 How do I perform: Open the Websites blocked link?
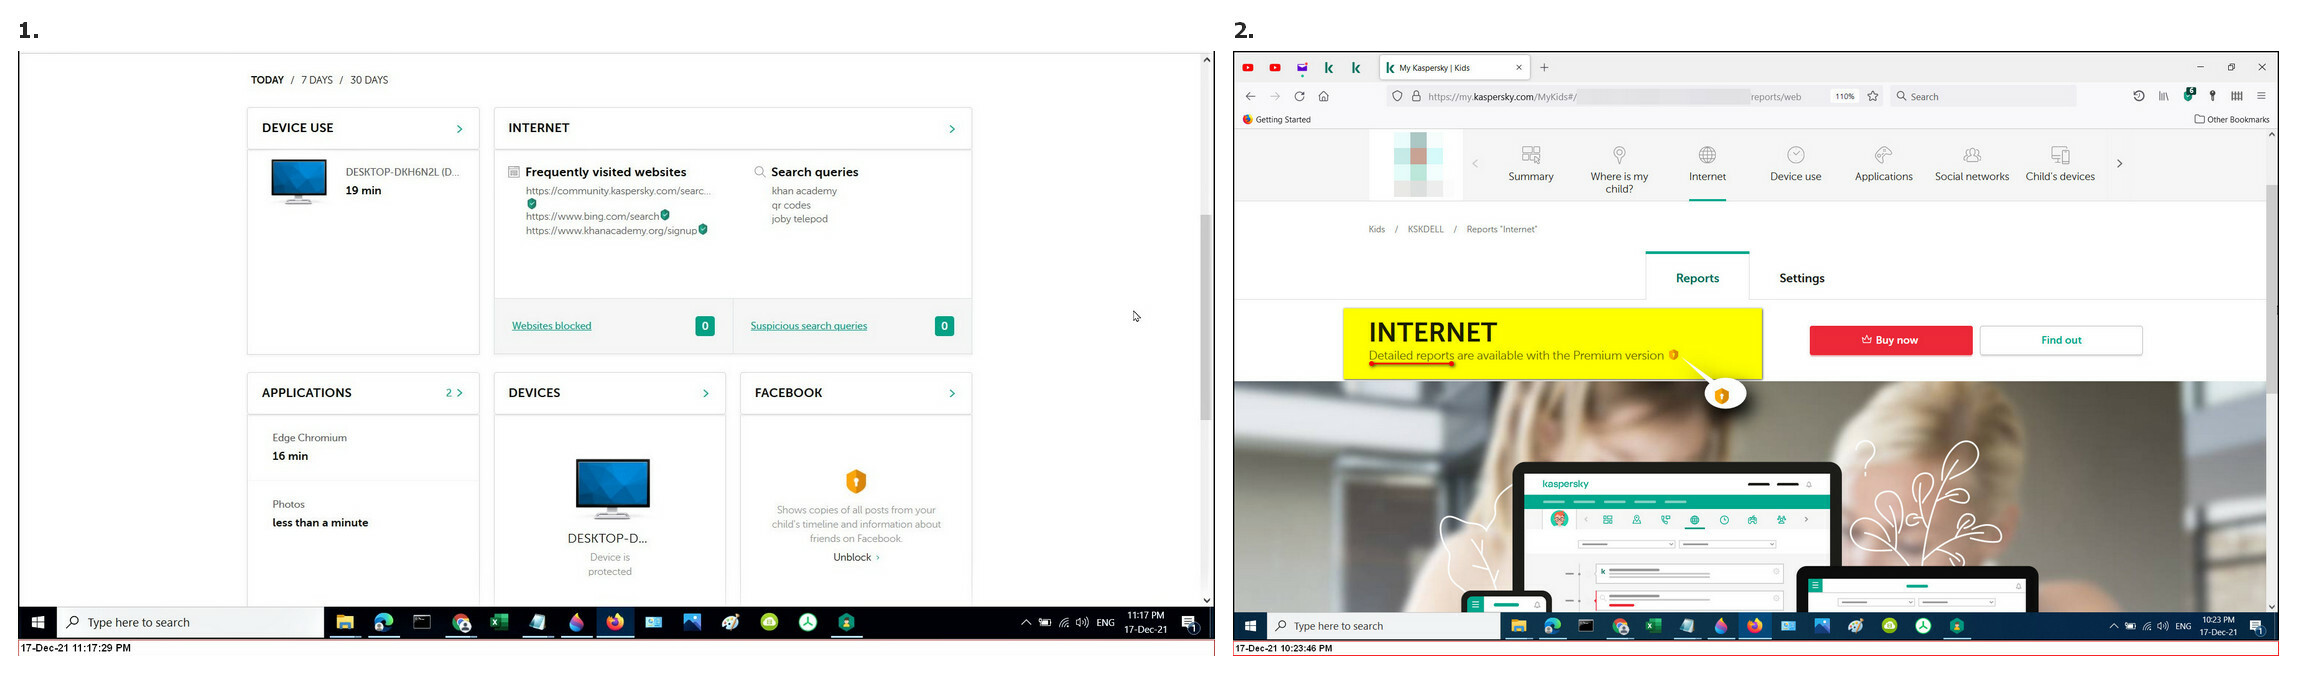click(x=551, y=326)
